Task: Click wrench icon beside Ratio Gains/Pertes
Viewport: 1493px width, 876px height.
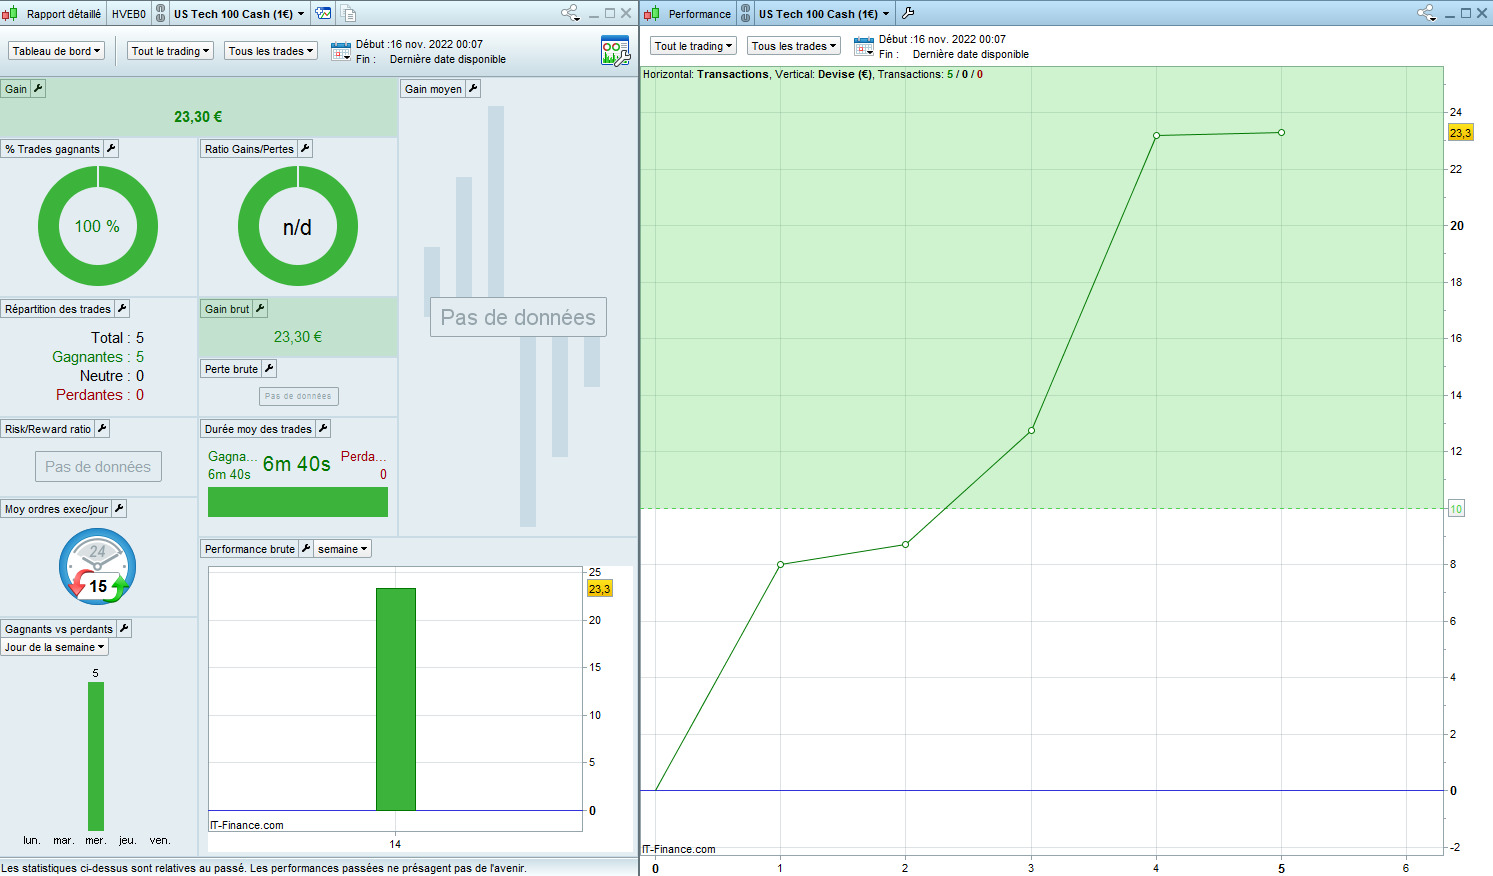Action: [305, 149]
